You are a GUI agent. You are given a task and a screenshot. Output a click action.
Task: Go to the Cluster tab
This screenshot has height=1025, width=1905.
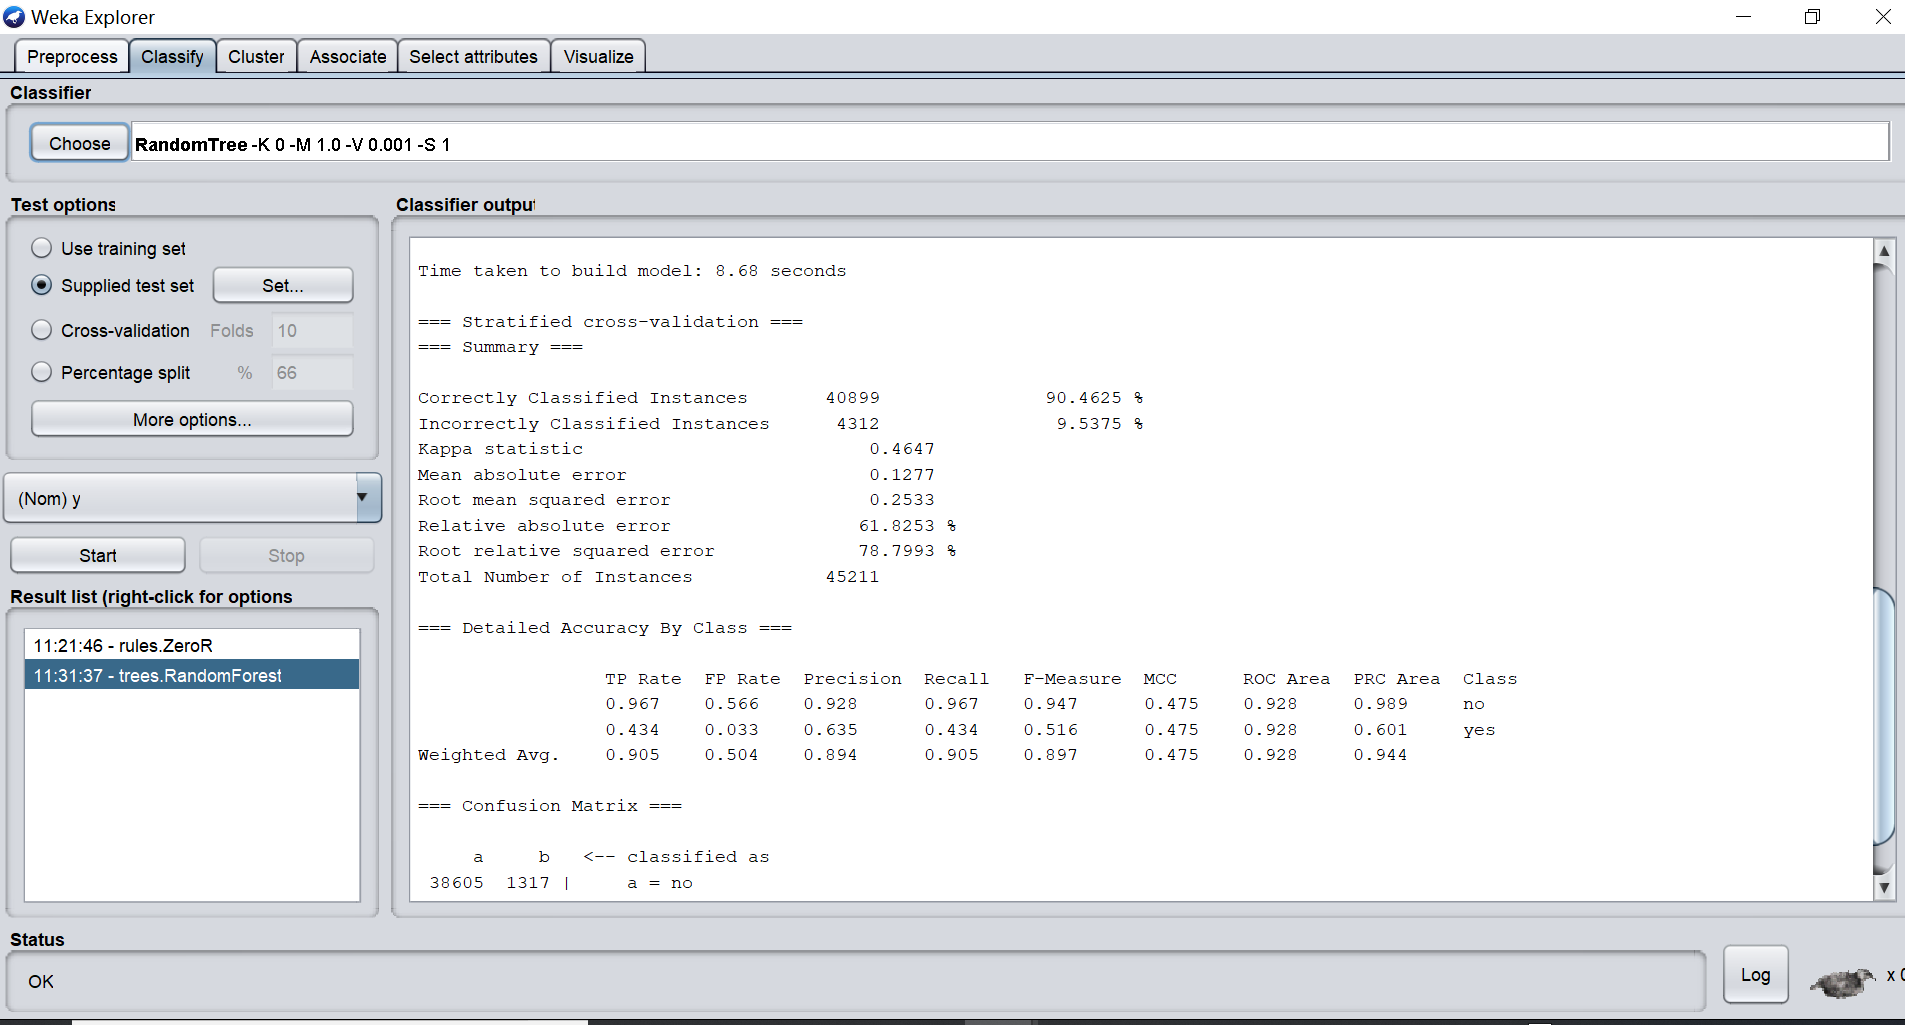click(256, 57)
